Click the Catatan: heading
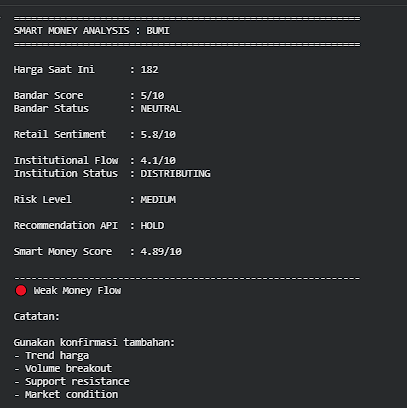407x408 pixels. (37, 316)
